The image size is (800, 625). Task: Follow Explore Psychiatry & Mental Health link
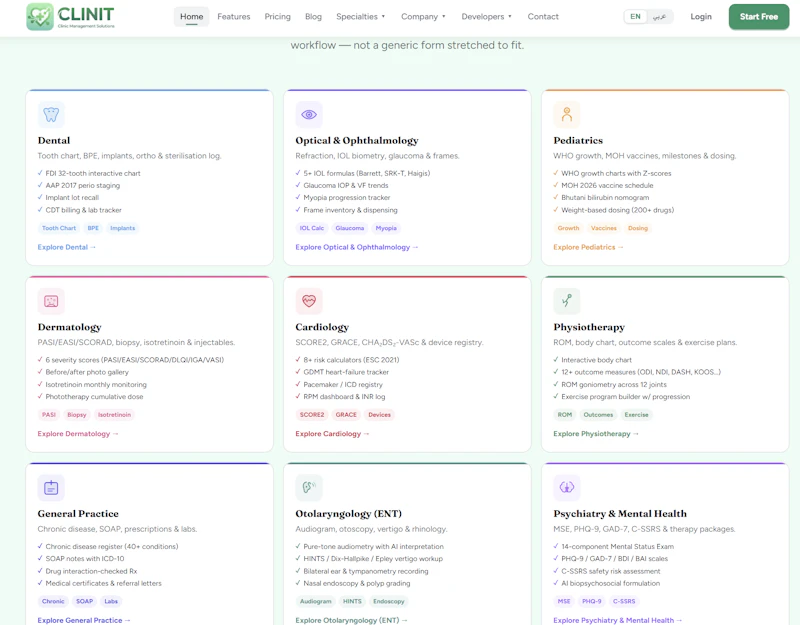click(x=617, y=620)
